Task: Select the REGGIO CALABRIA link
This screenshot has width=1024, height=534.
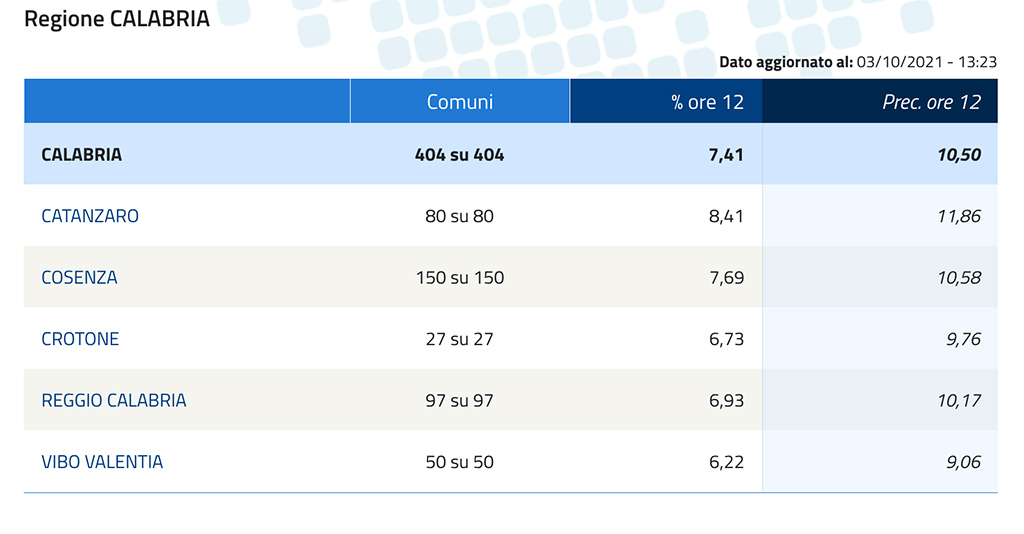Action: pos(114,401)
